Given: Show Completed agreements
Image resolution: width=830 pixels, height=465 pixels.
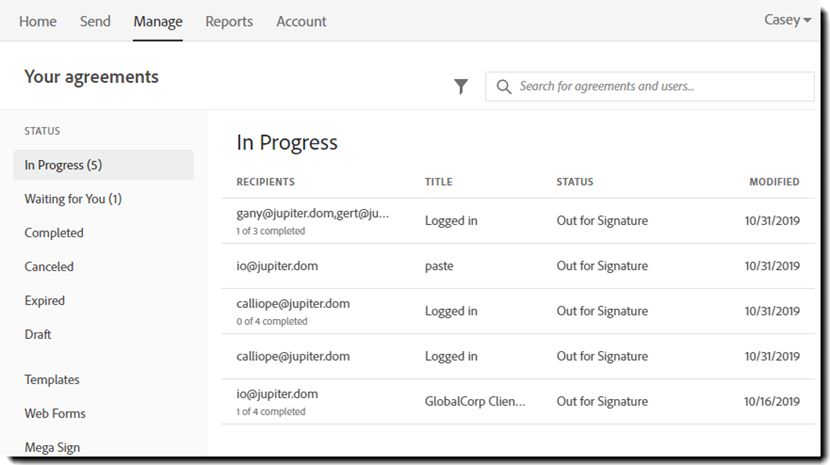Looking at the screenshot, I should pos(54,233).
